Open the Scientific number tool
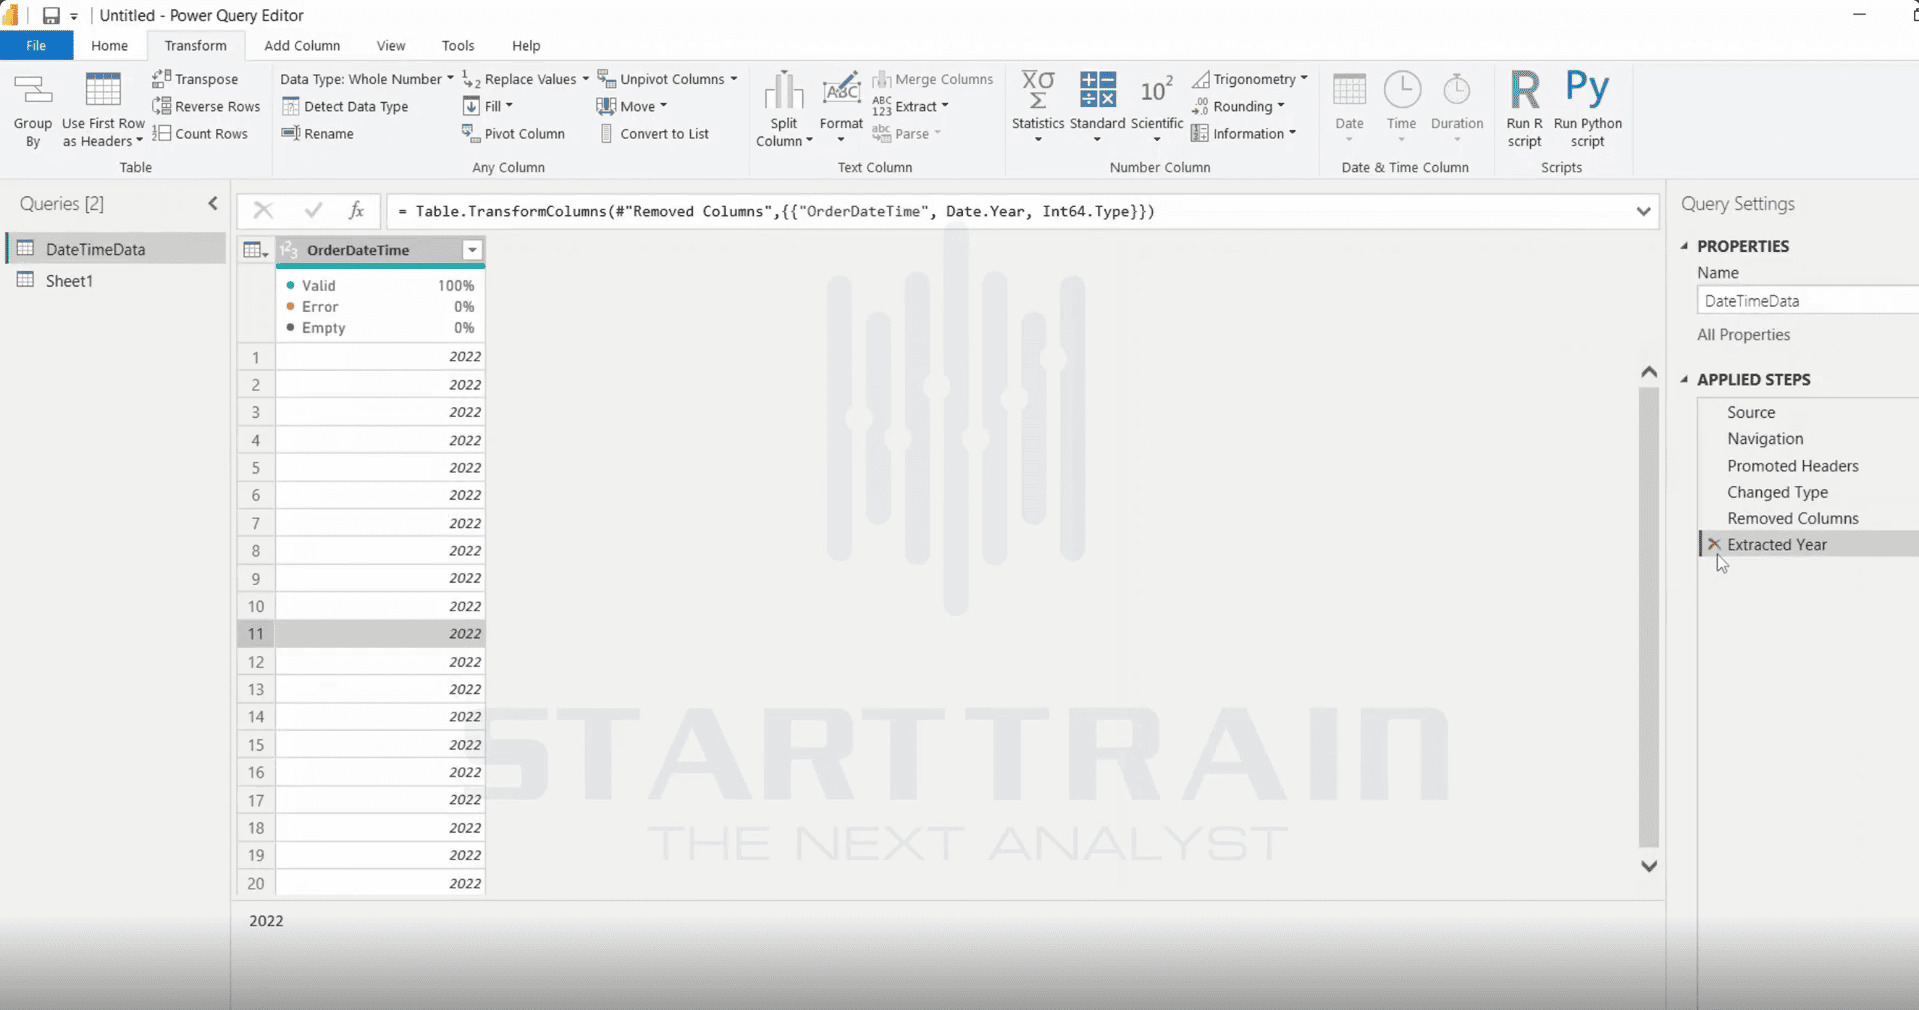Viewport: 1919px width, 1010px height. 1157,108
